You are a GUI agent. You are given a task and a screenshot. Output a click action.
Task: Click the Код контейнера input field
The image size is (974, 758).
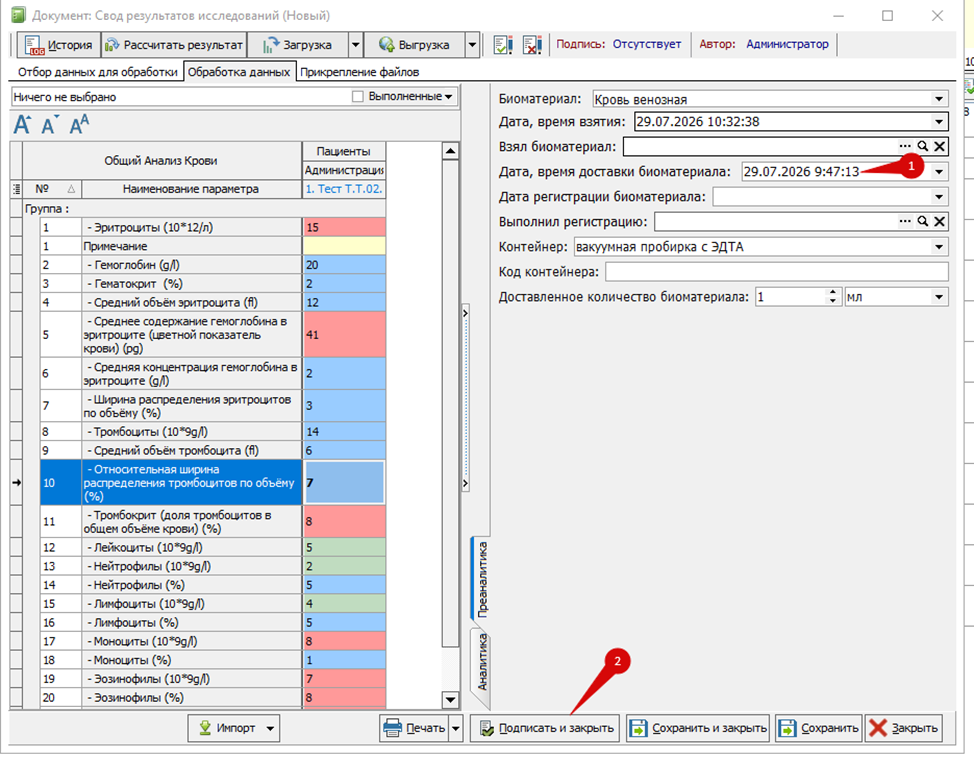click(x=776, y=272)
